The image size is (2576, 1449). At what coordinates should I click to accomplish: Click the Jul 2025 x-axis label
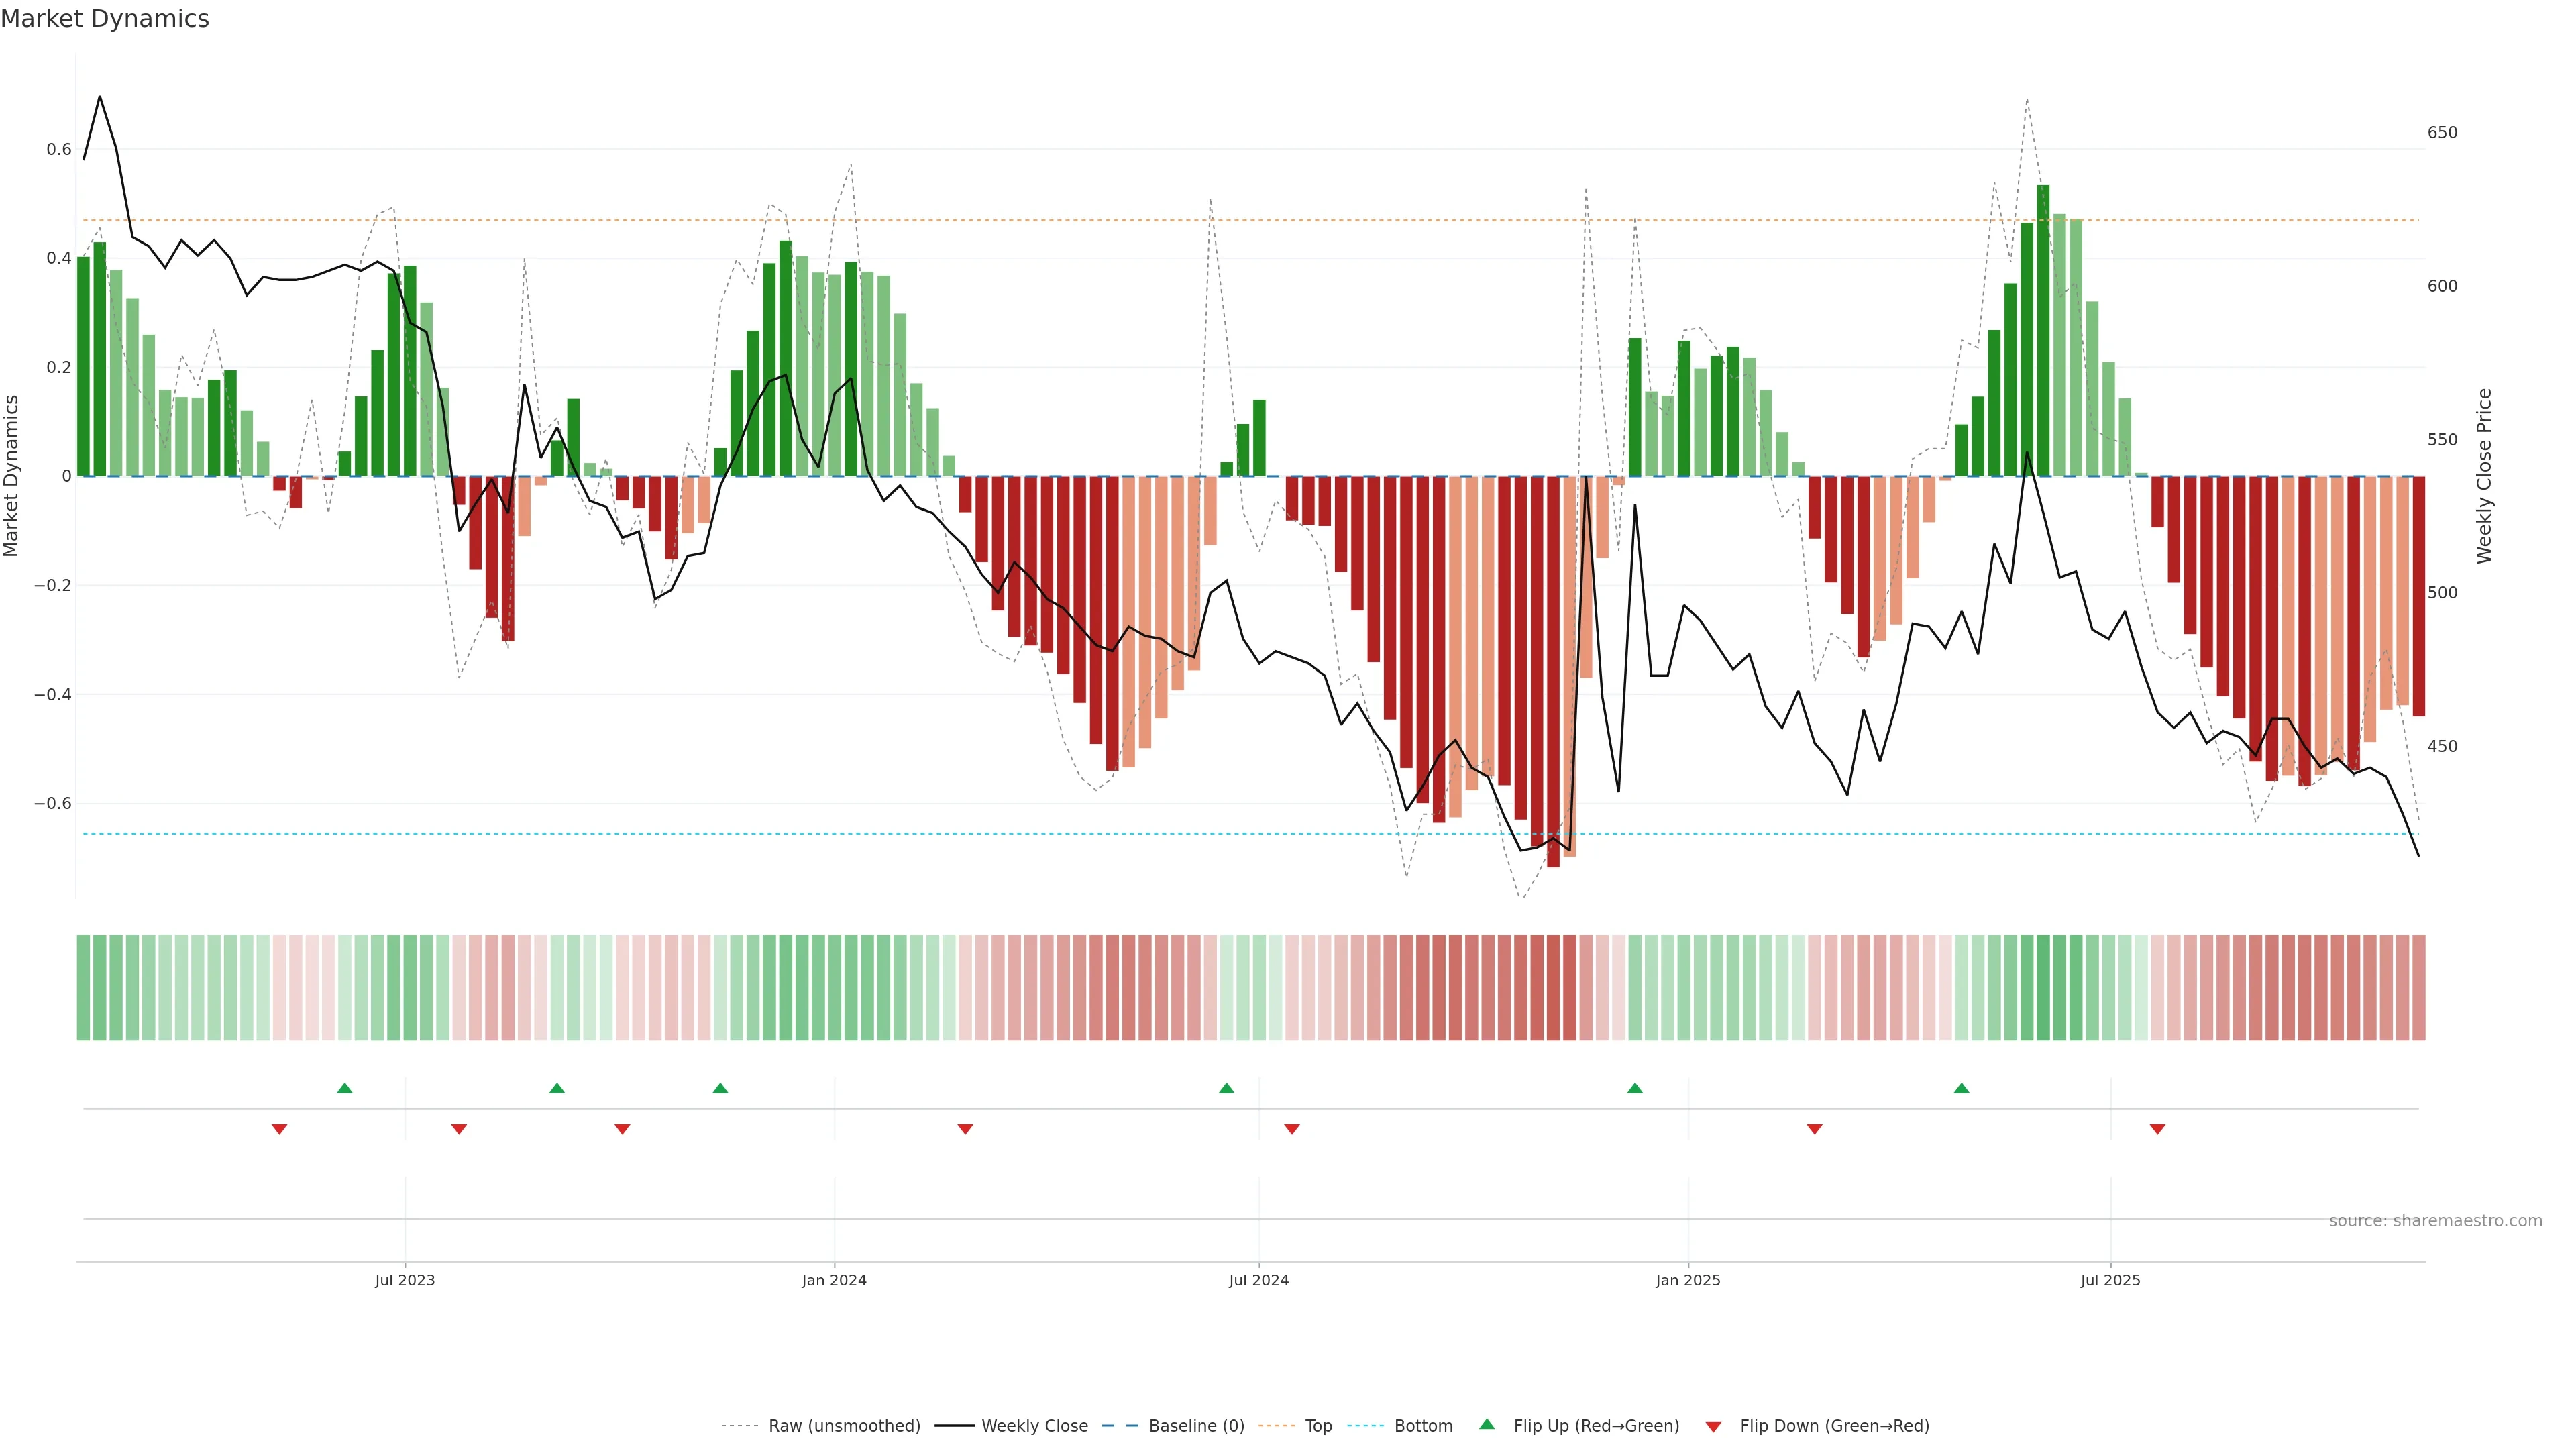(2110, 1280)
